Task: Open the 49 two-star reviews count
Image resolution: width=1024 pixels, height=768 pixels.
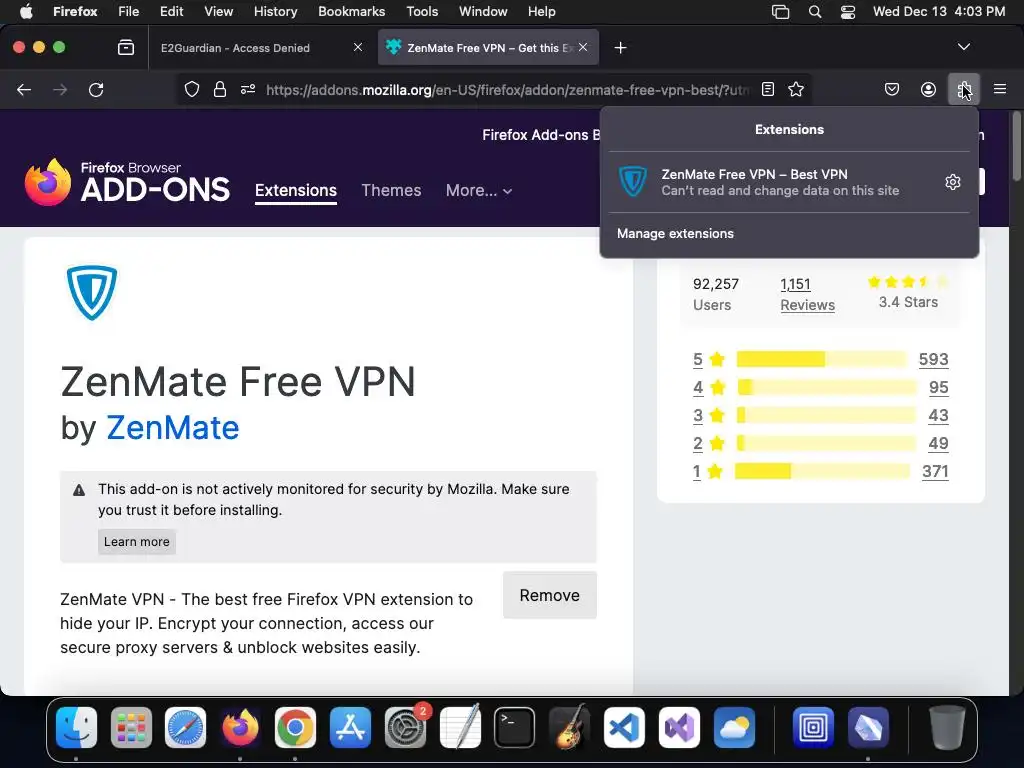Action: click(938, 443)
